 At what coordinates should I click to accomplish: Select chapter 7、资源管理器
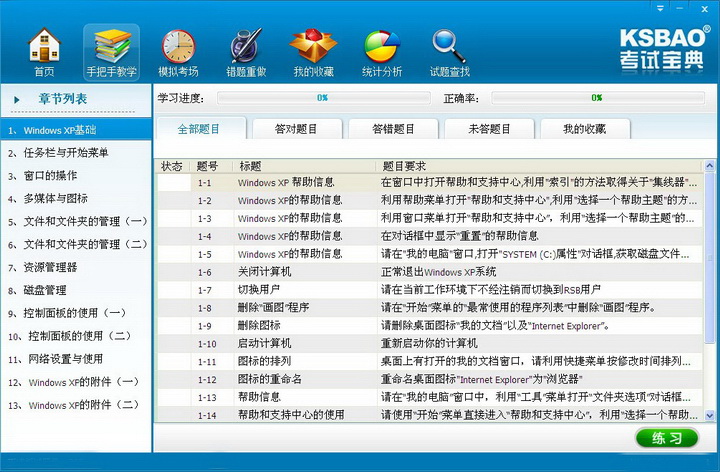click(x=76, y=267)
